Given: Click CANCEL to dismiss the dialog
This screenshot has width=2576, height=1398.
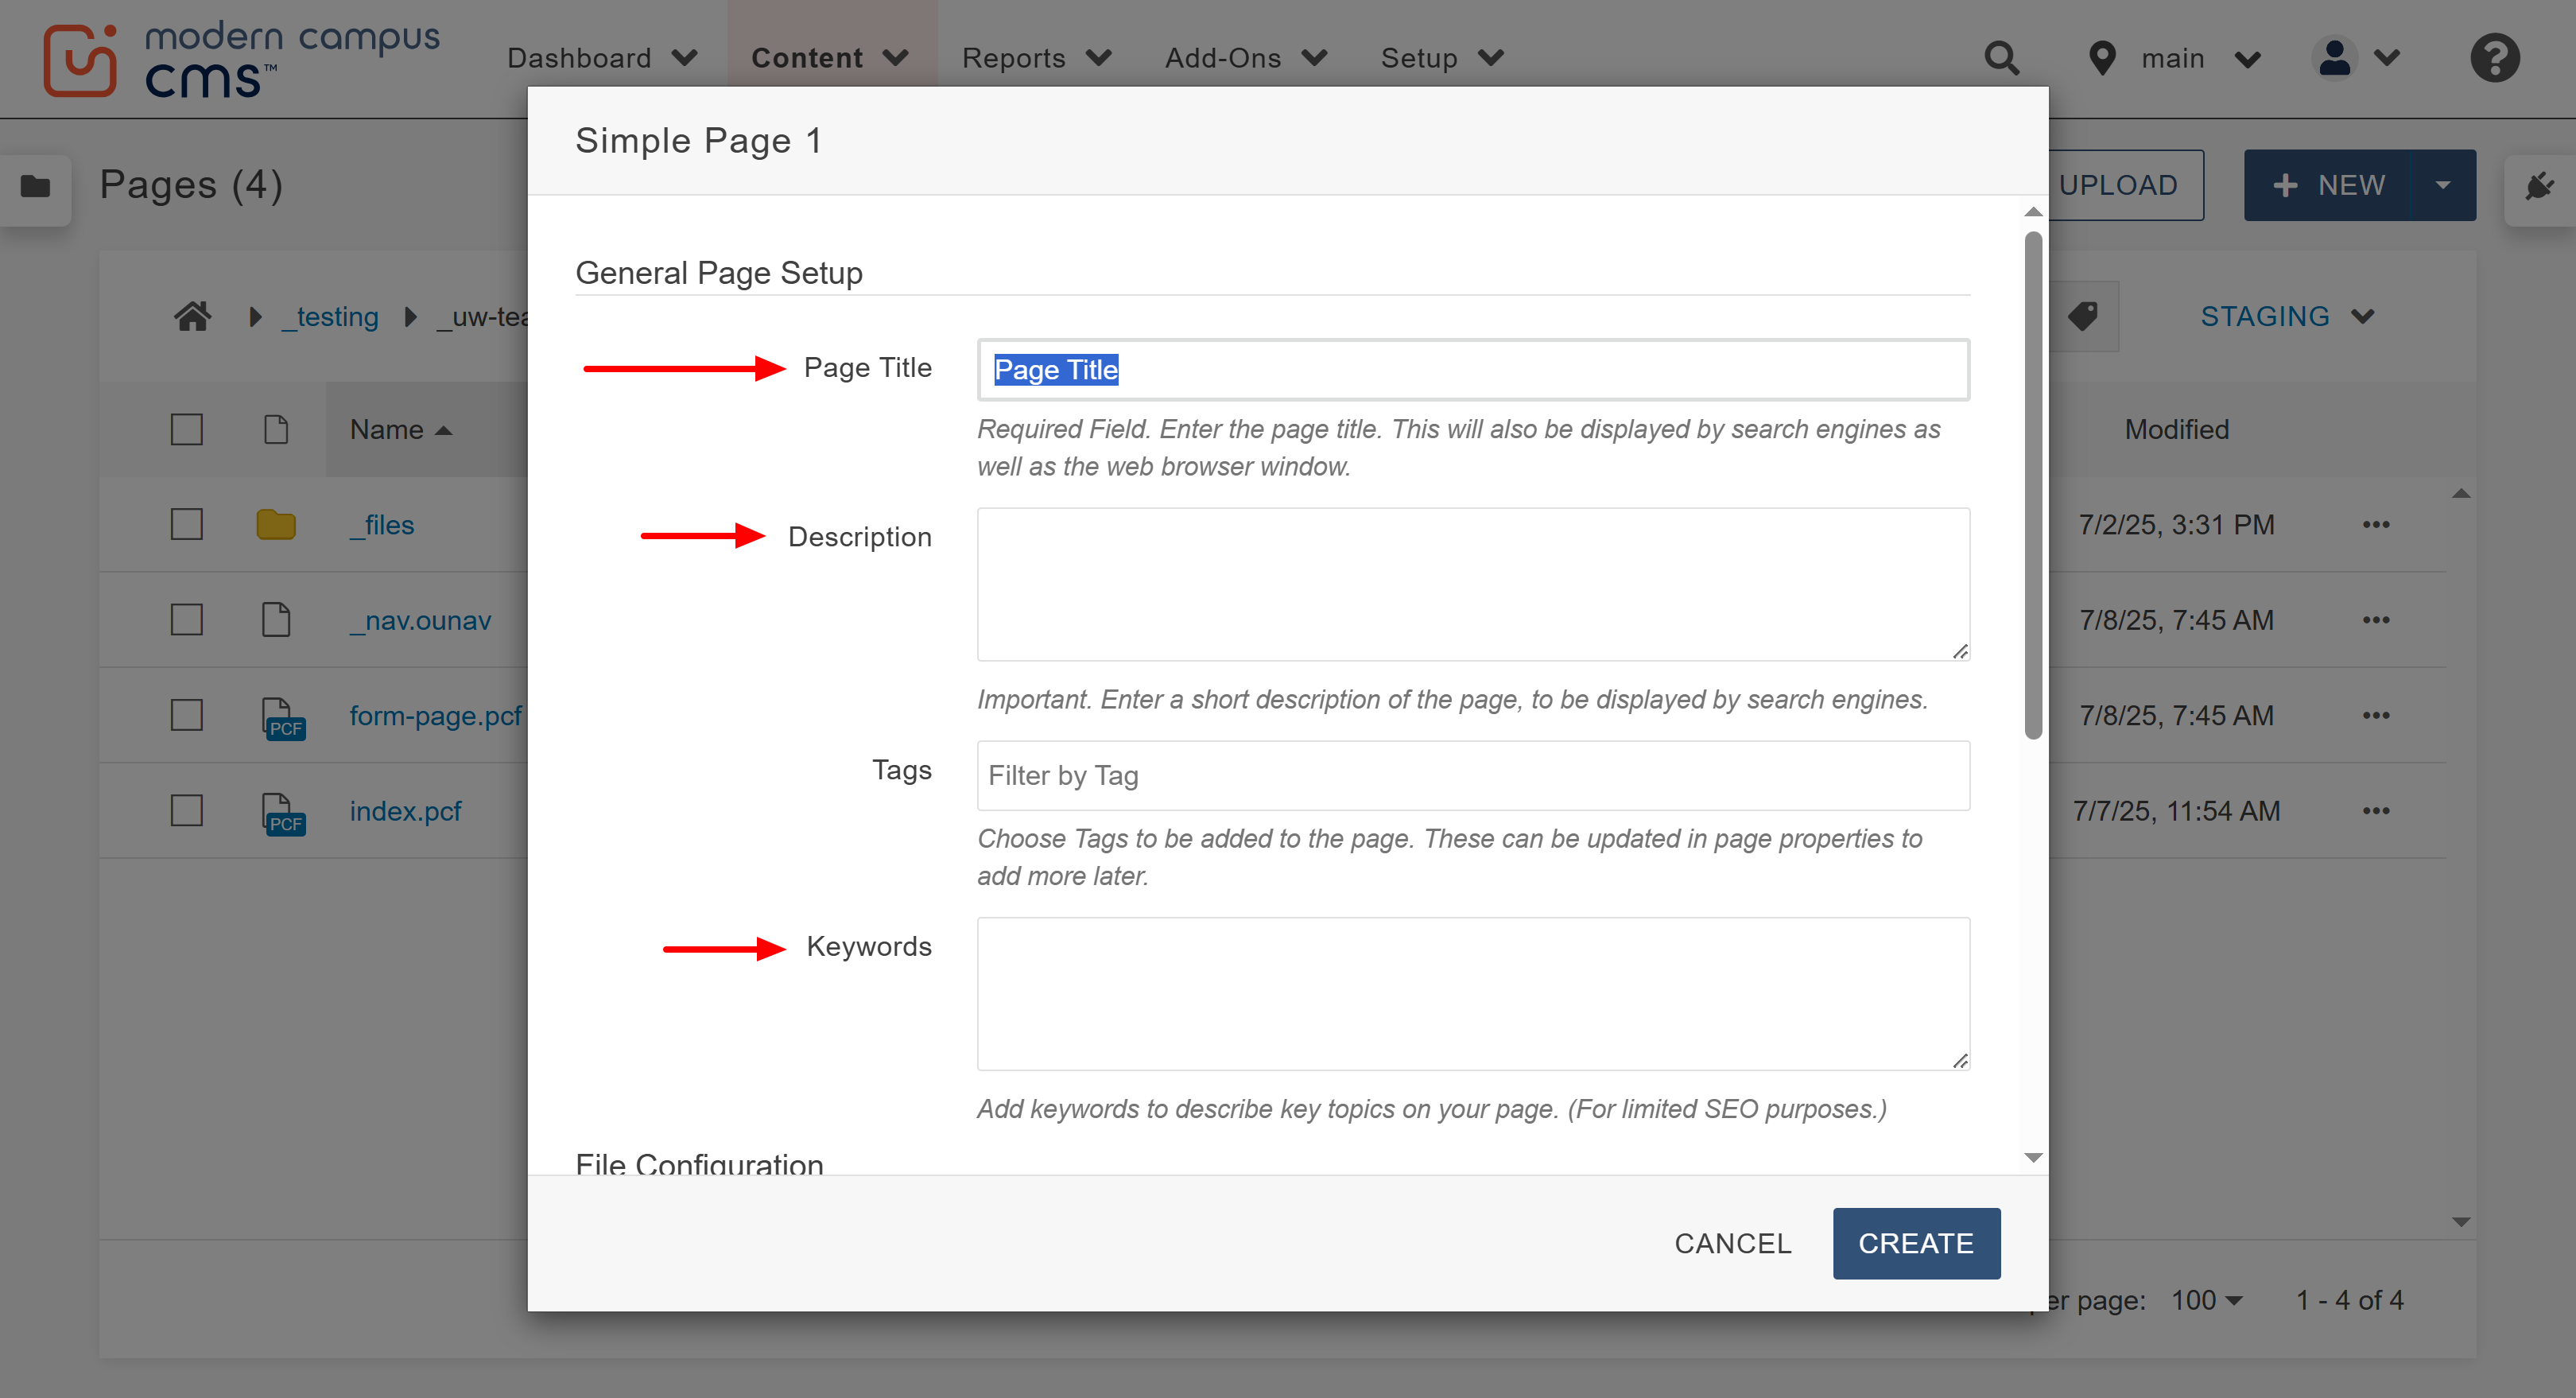Looking at the screenshot, I should click(x=1732, y=1243).
